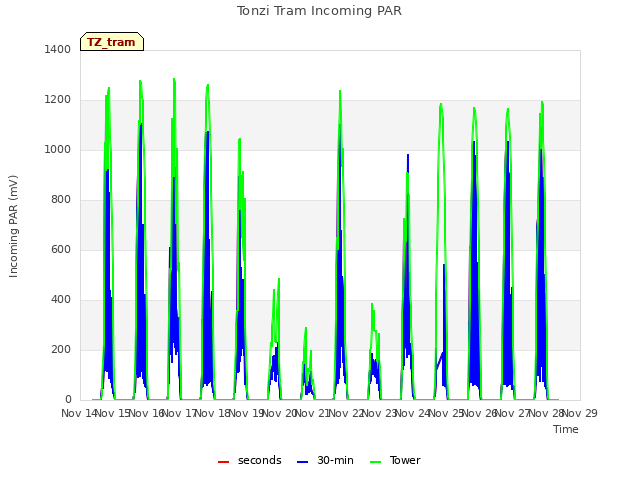Click the 1400 y-axis tick label
Image resolution: width=640 pixels, height=480 pixels.
(x=58, y=49)
